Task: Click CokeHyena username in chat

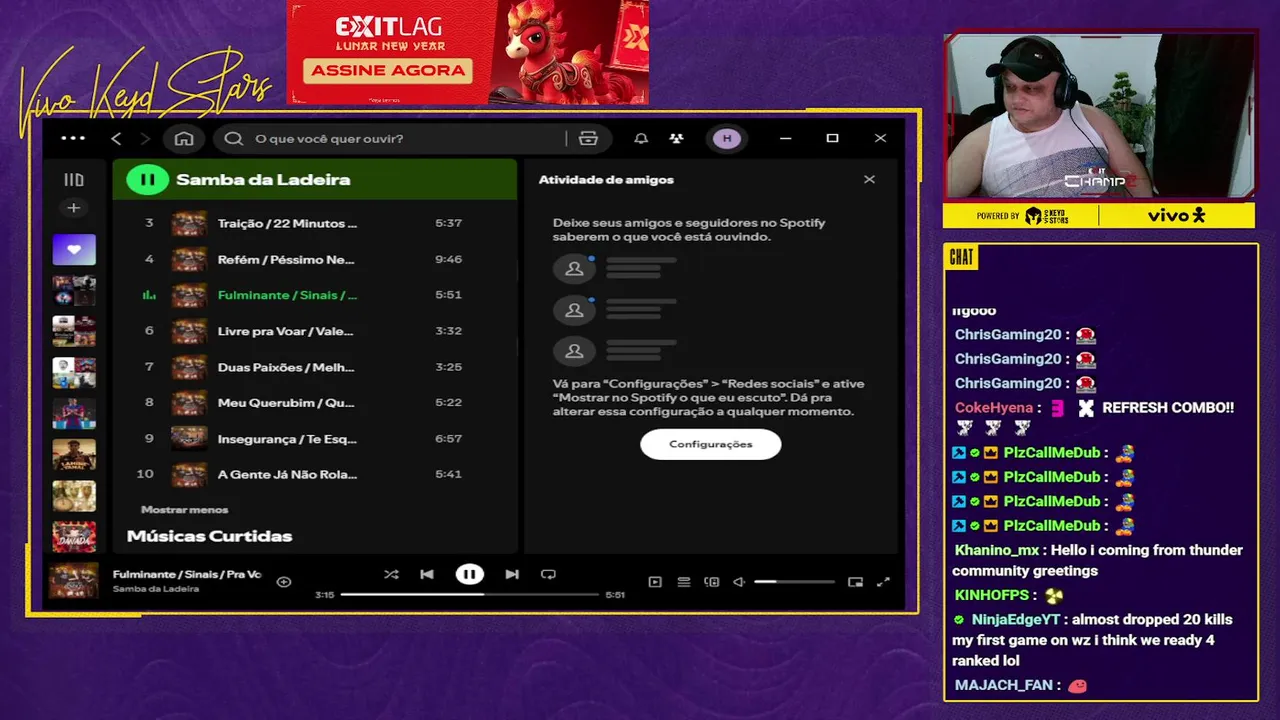Action: click(994, 408)
